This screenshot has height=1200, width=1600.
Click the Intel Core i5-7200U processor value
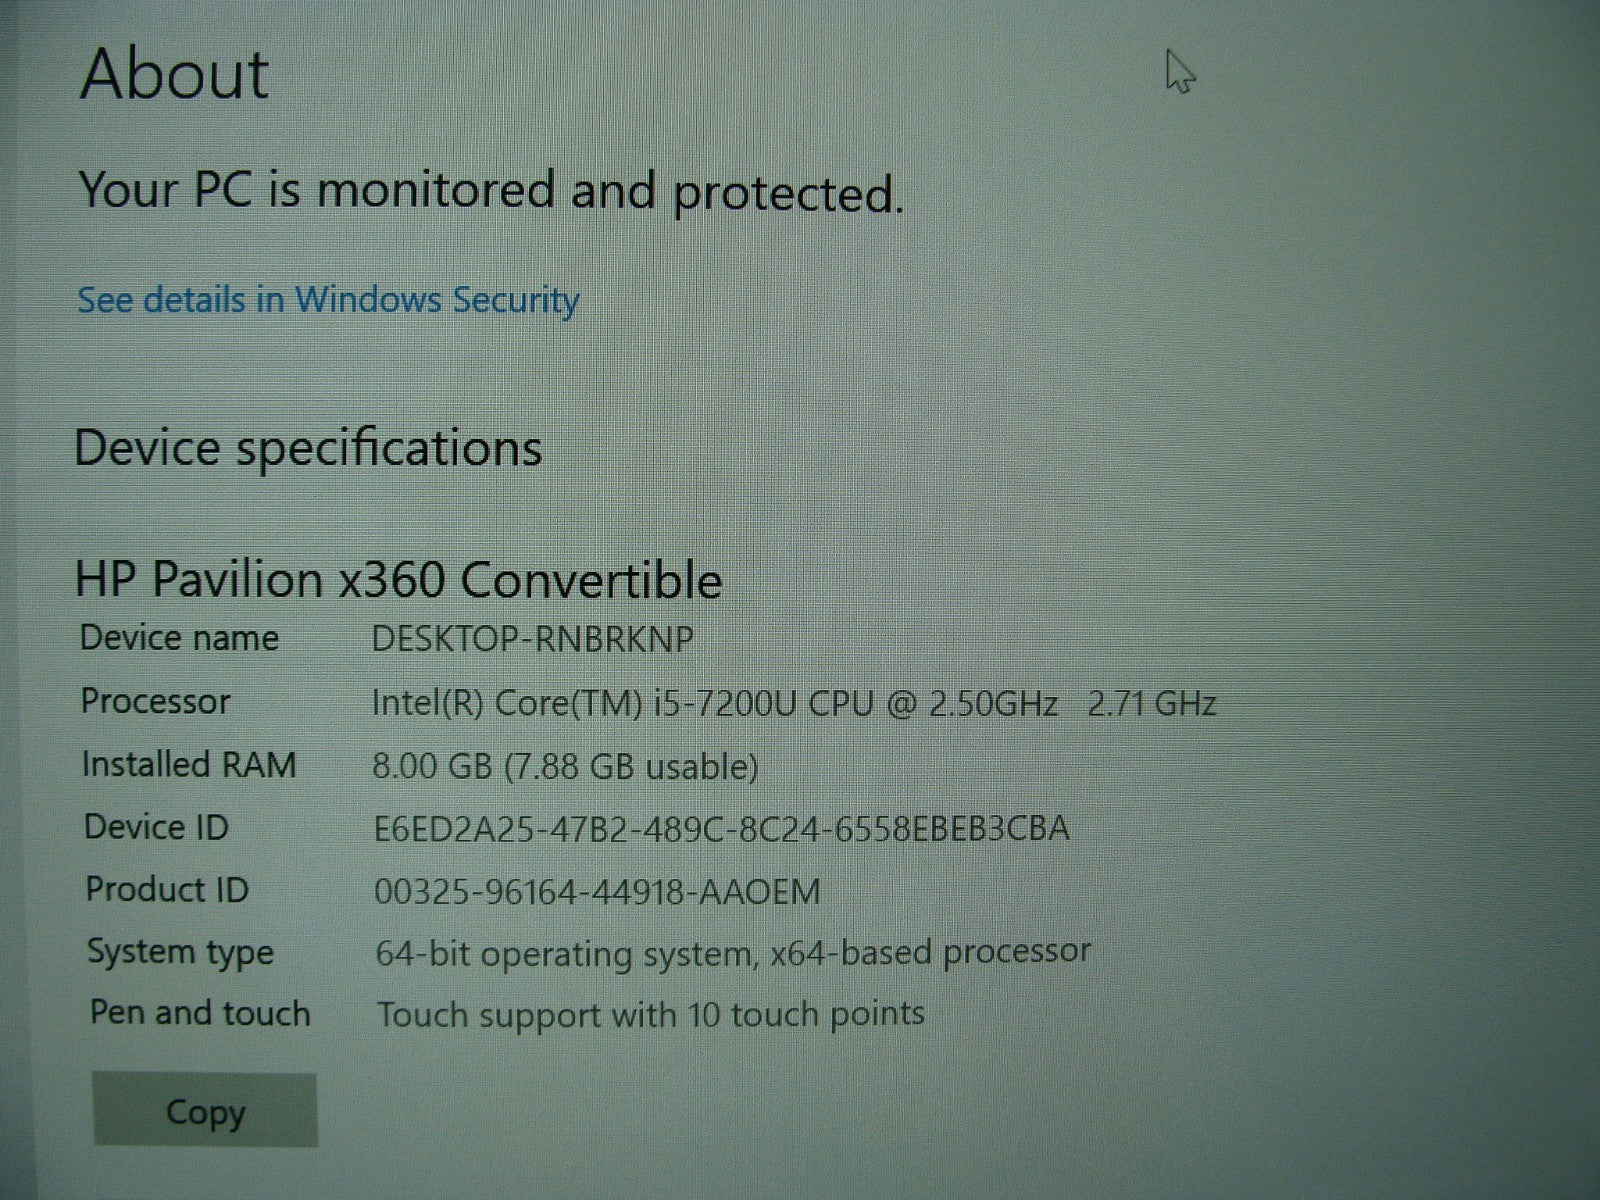tap(794, 704)
